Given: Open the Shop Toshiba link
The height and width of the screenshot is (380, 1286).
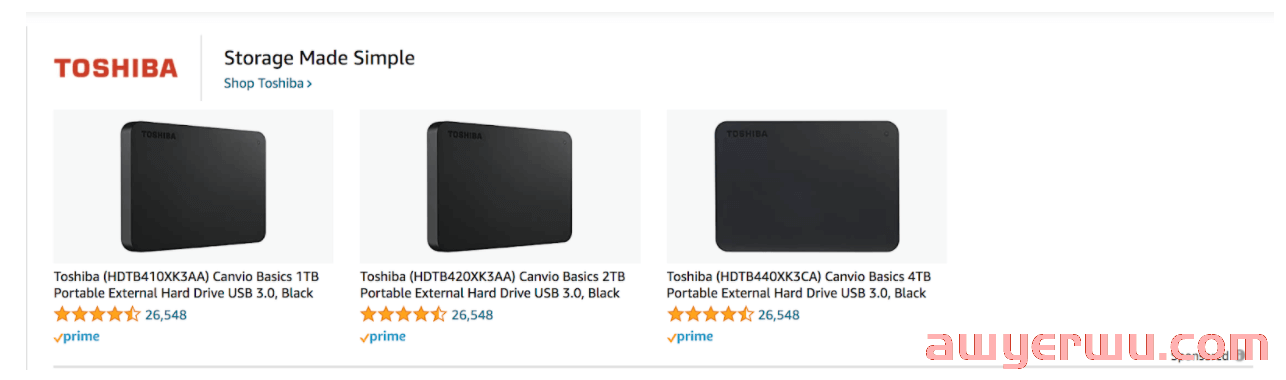Looking at the screenshot, I should coord(268,83).
